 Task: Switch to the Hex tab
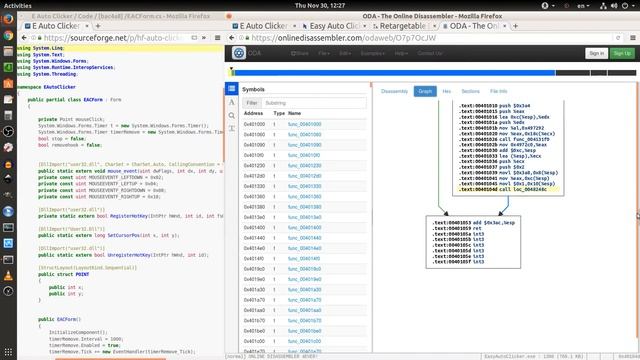coord(447,91)
